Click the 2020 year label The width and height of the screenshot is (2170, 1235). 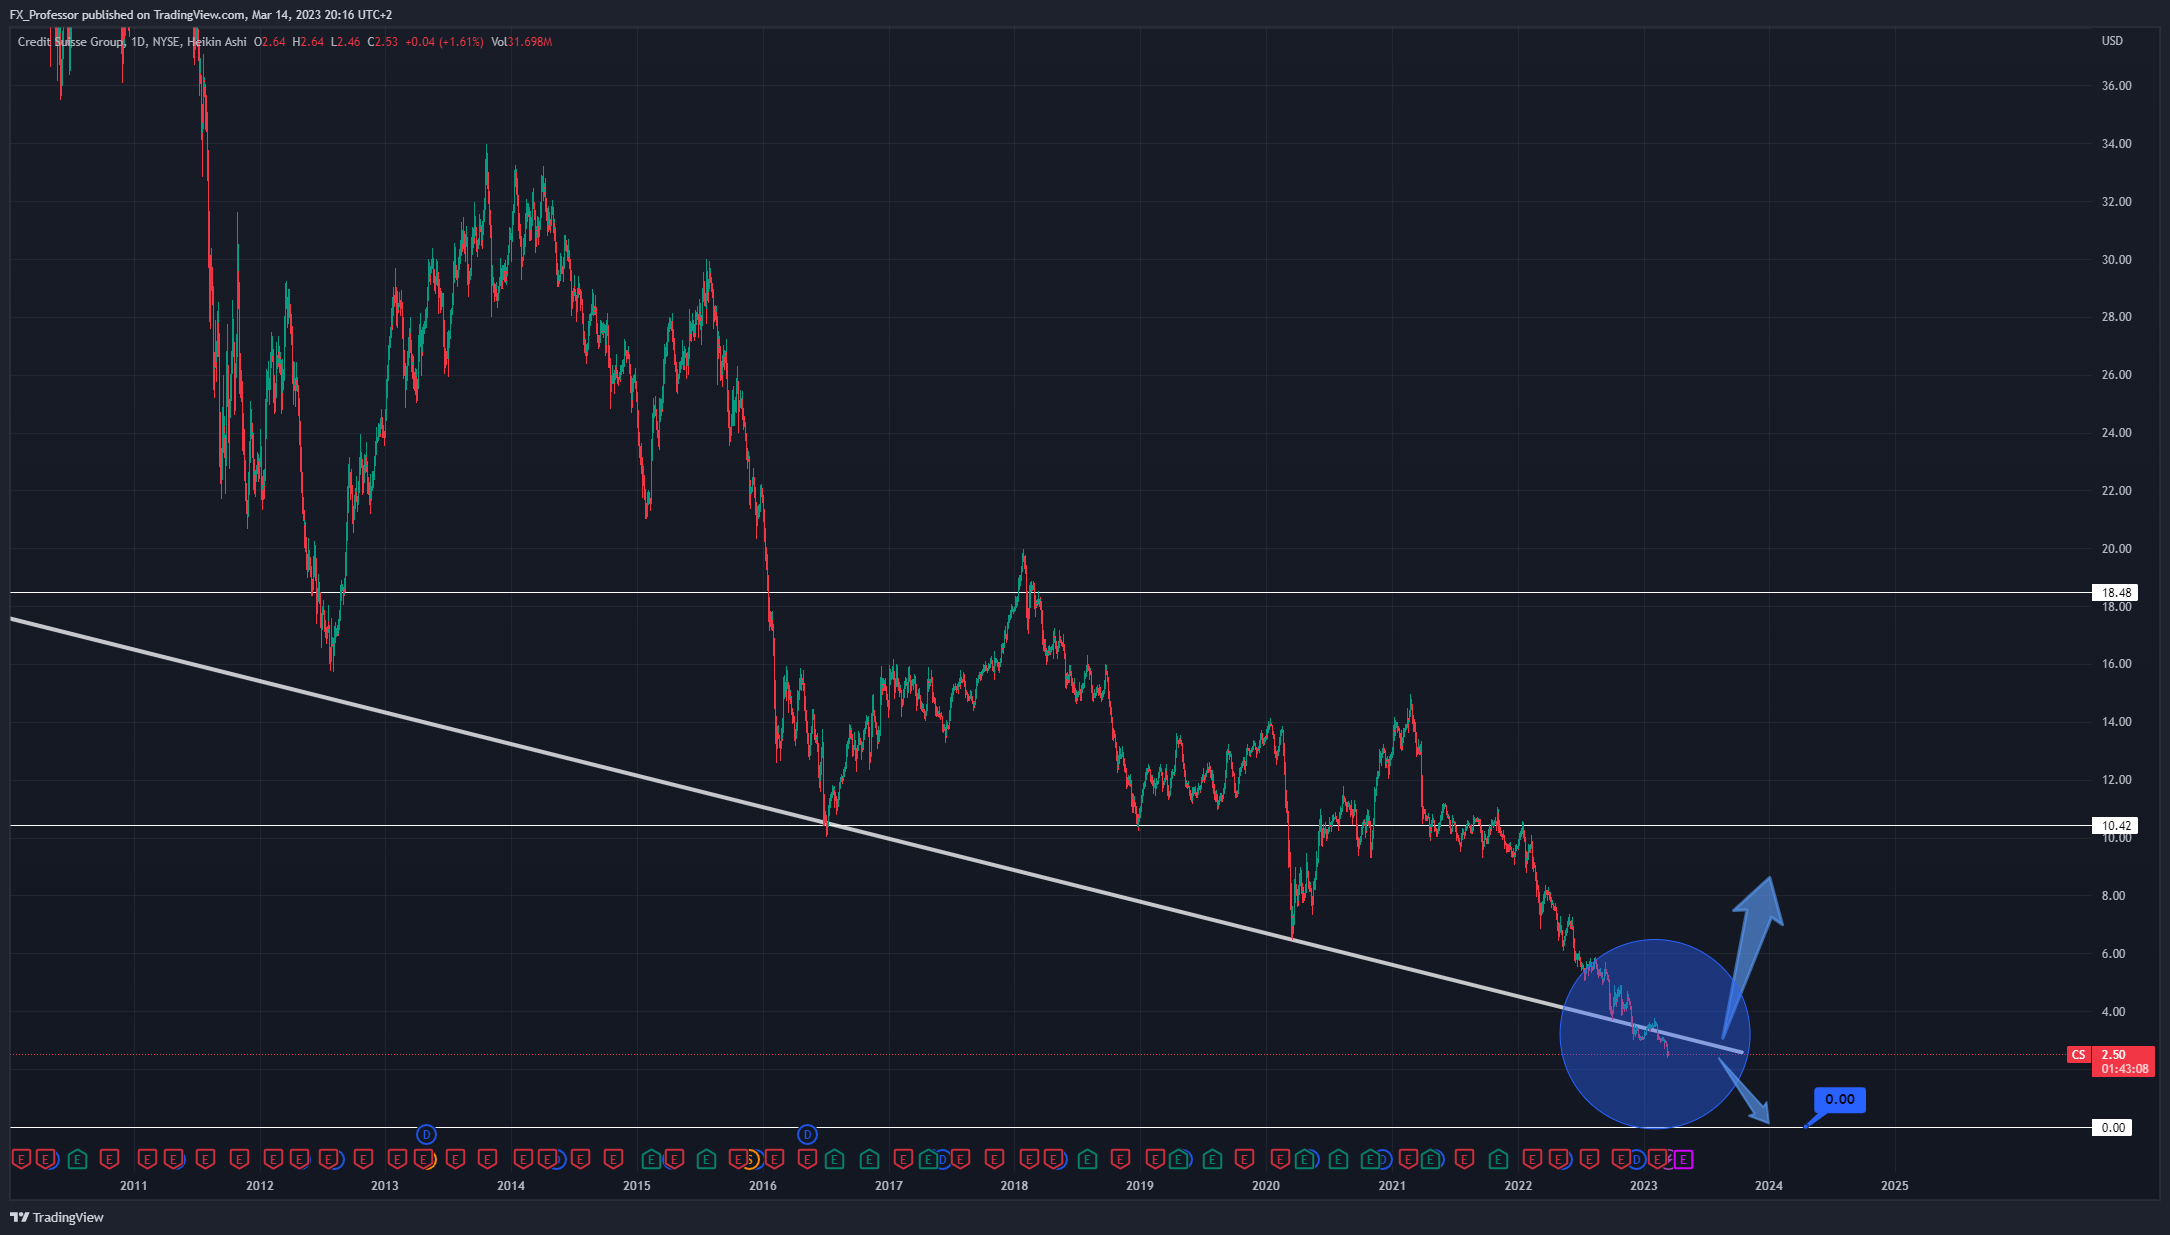1266,1186
